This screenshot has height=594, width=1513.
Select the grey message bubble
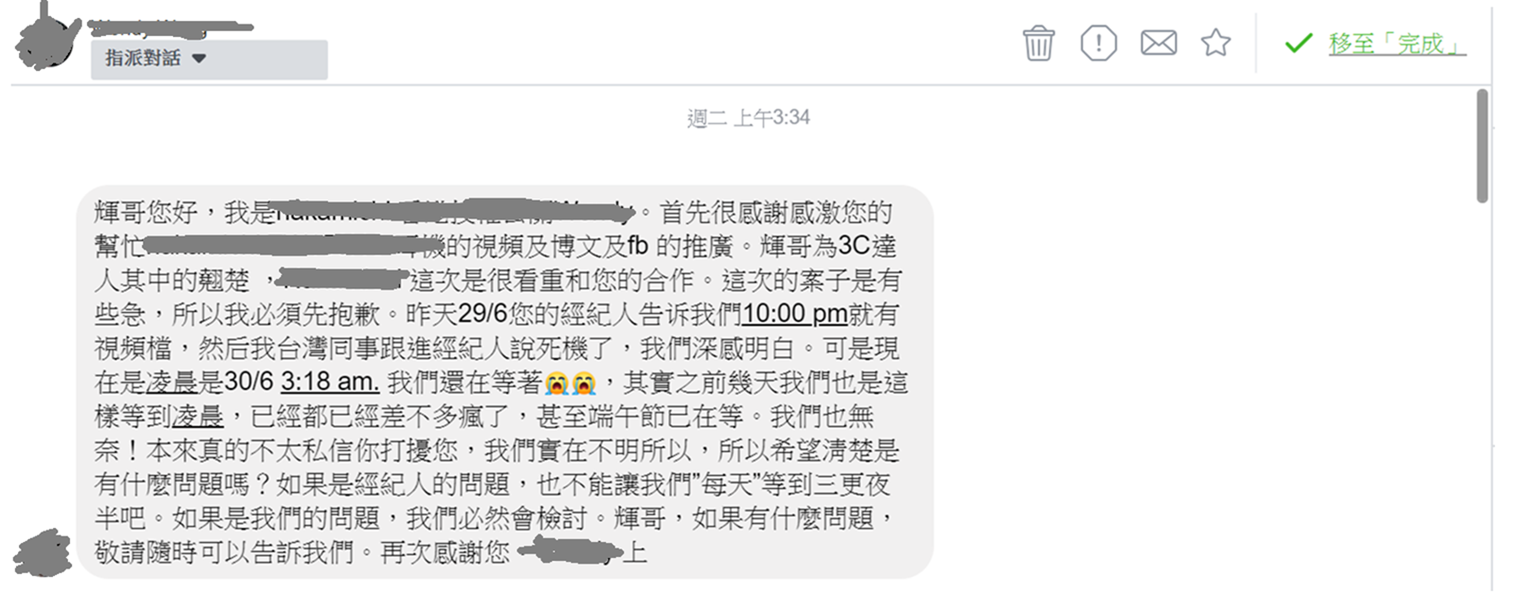(505, 381)
